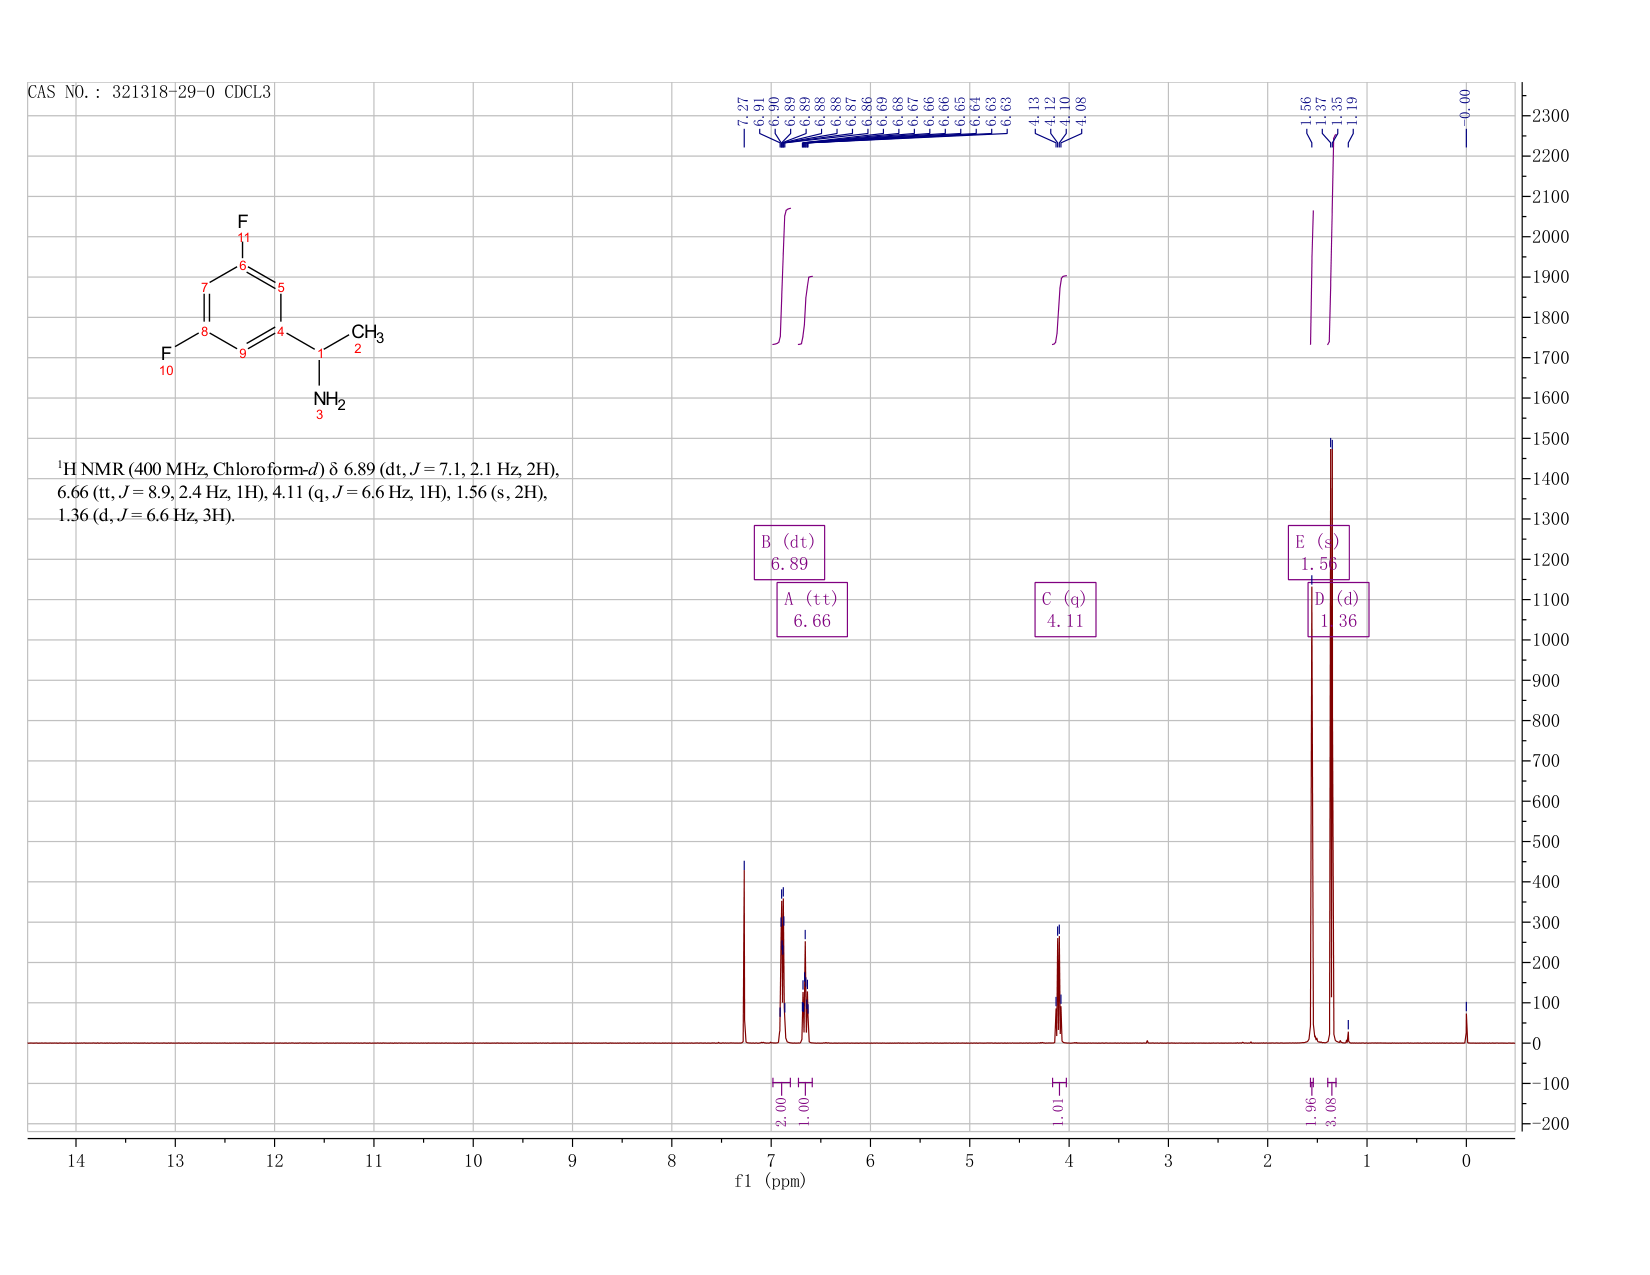Select the E (s) 1.56 multiplet label

[1318, 552]
